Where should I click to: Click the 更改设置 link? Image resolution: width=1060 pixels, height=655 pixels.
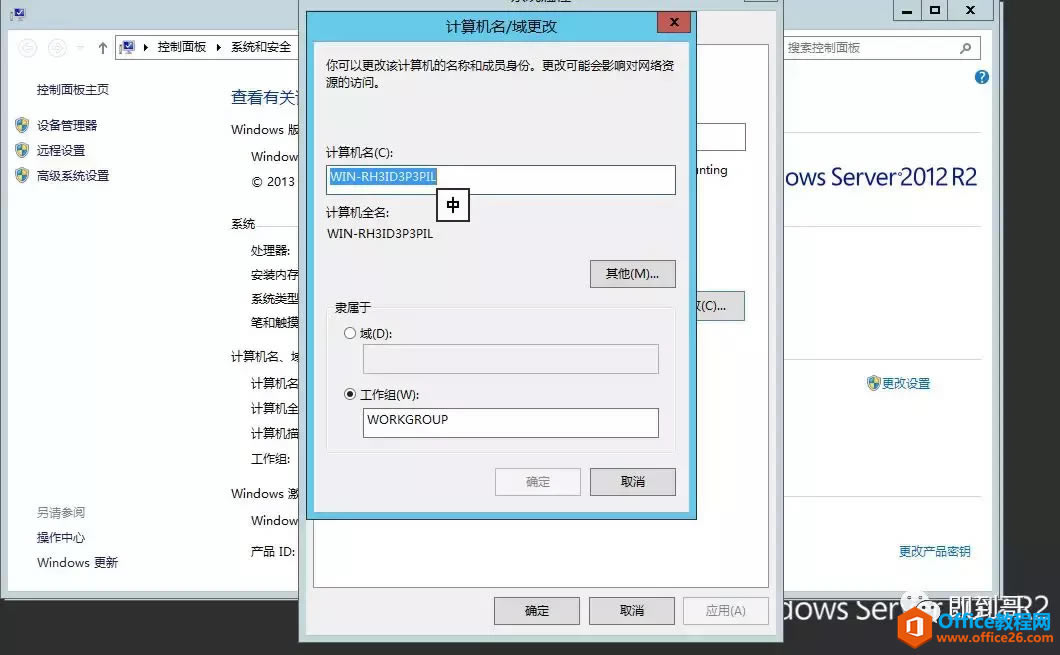[906, 383]
